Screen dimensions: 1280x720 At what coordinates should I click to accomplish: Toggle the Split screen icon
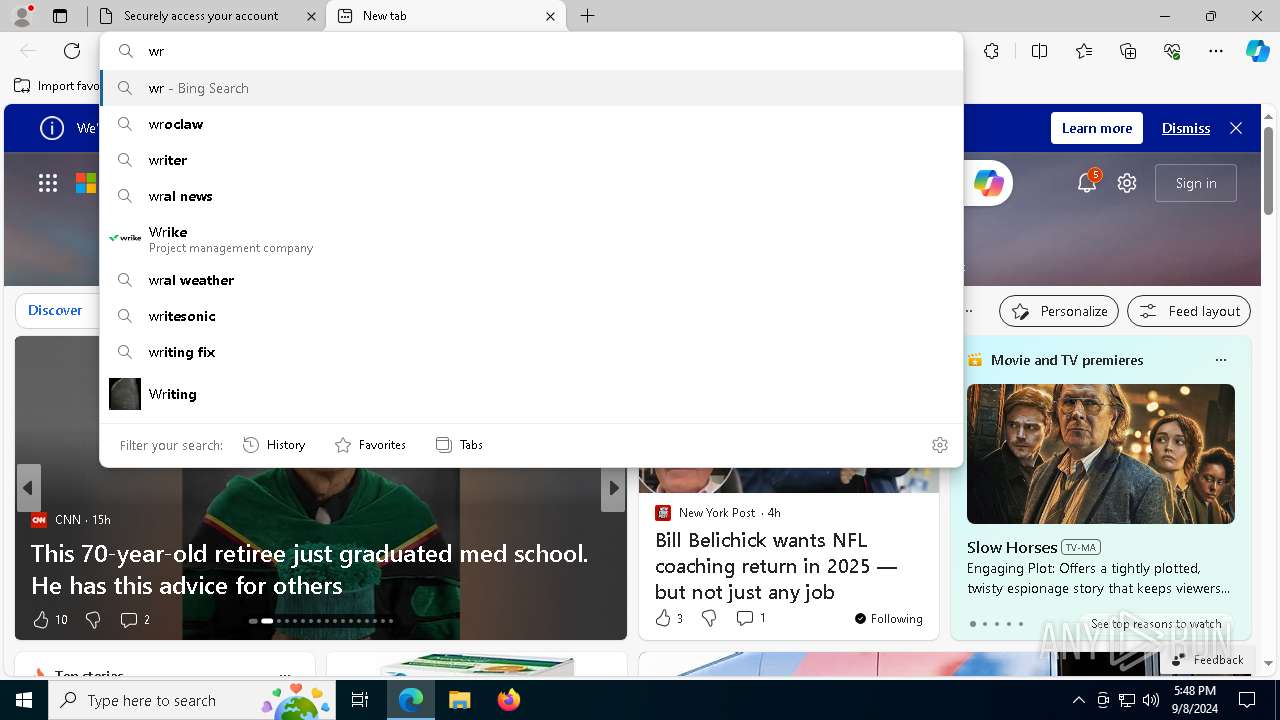[1039, 51]
